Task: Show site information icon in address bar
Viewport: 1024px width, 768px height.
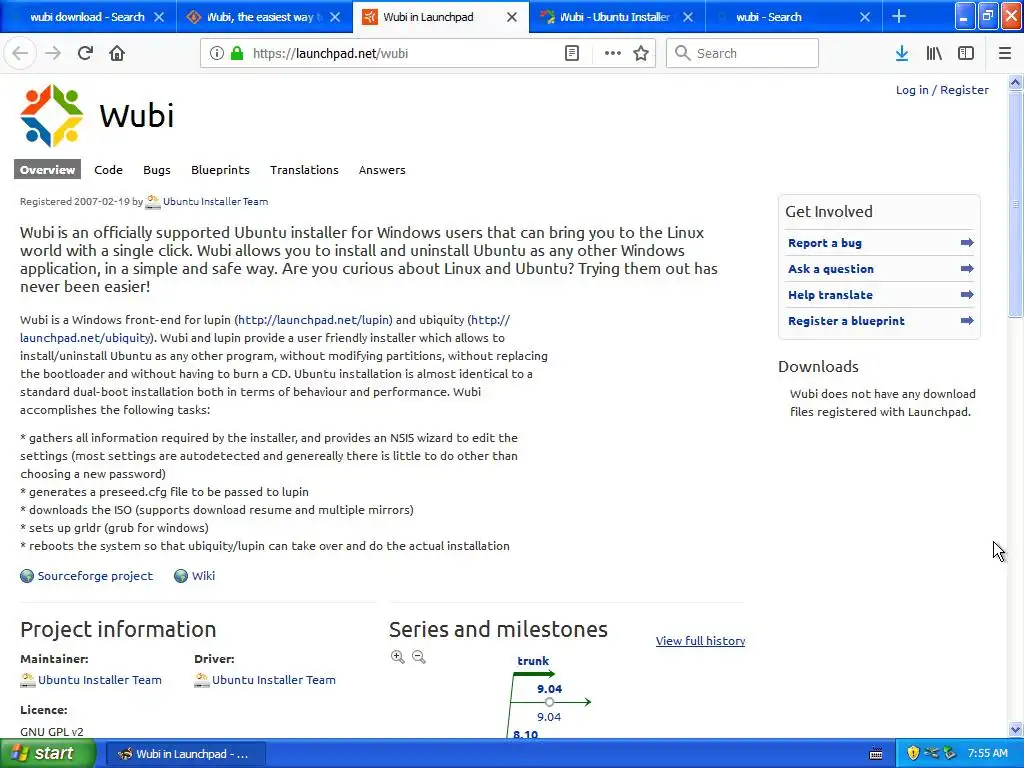Action: 217,54
